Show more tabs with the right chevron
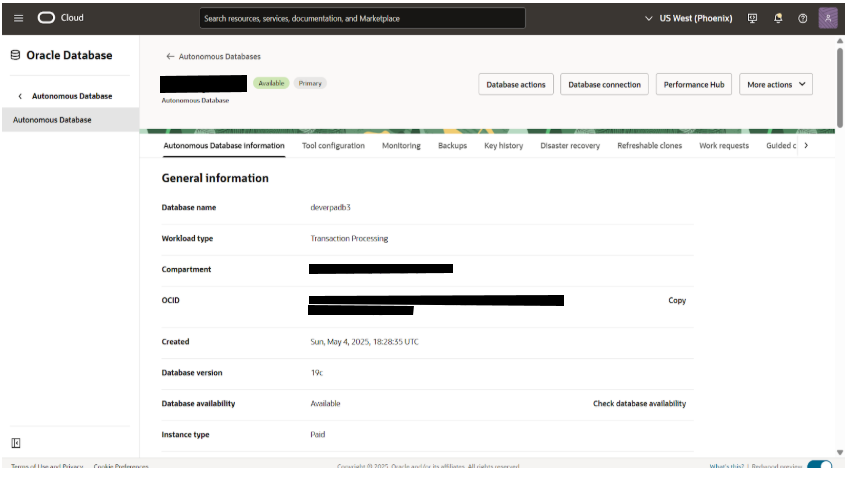 tap(806, 145)
